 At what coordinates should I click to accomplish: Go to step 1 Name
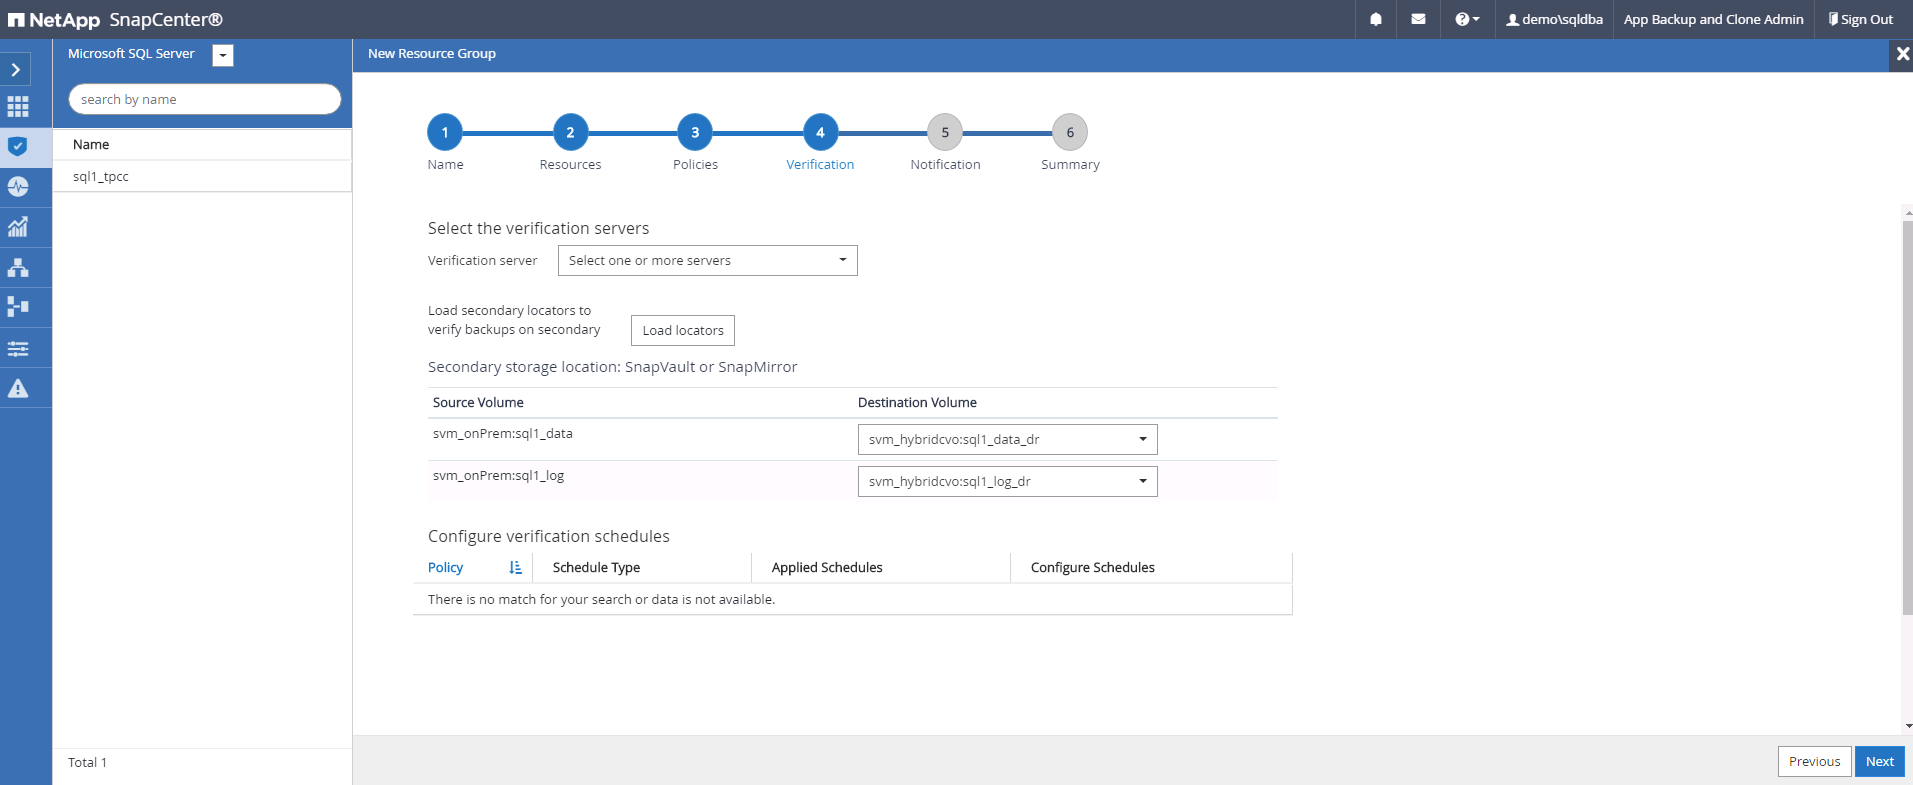point(445,132)
